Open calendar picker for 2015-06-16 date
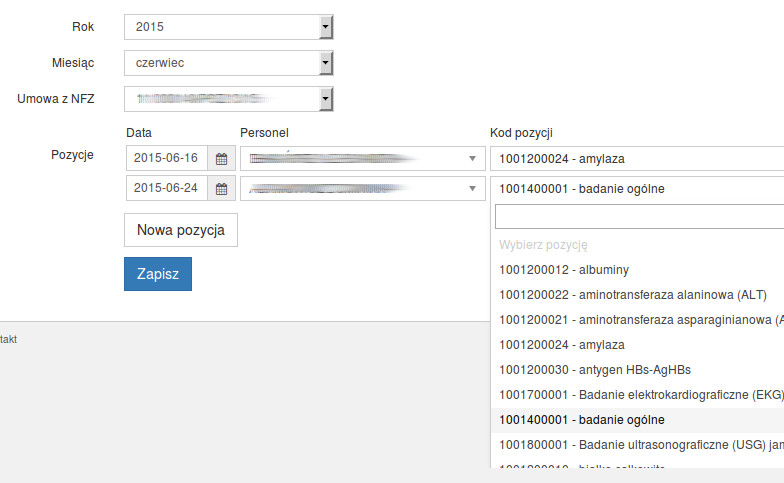The width and height of the screenshot is (784, 483). coord(221,158)
